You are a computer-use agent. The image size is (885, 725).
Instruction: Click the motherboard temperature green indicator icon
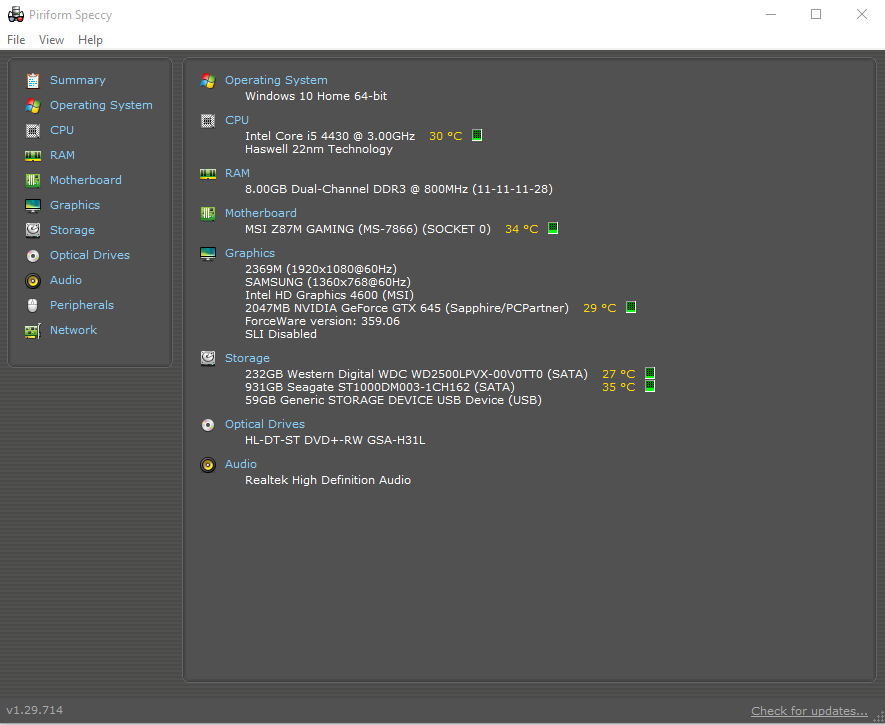(553, 228)
